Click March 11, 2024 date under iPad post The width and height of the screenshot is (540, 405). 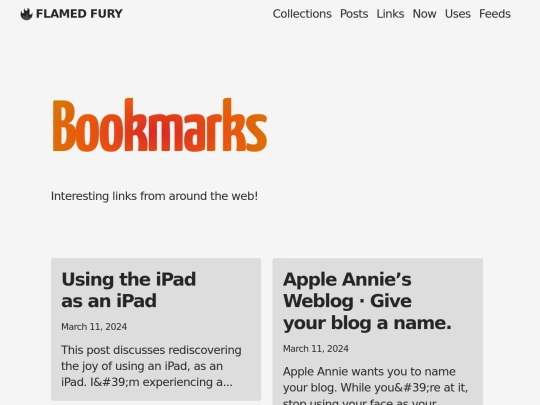94,327
